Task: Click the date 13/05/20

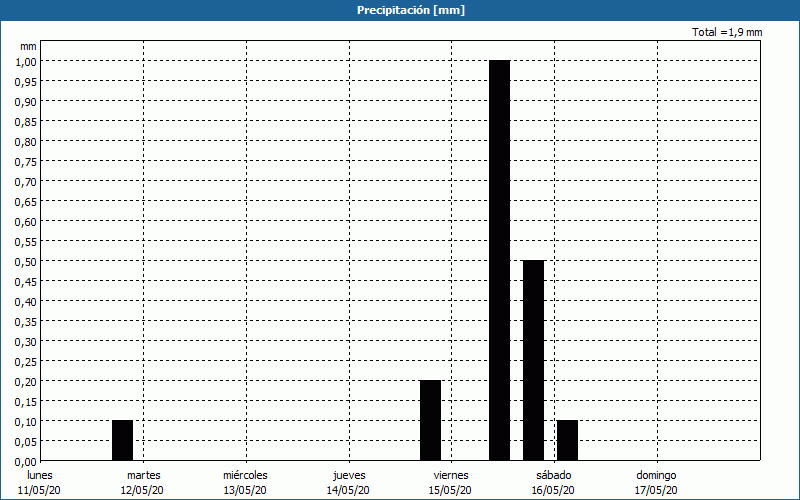Action: tap(245, 490)
